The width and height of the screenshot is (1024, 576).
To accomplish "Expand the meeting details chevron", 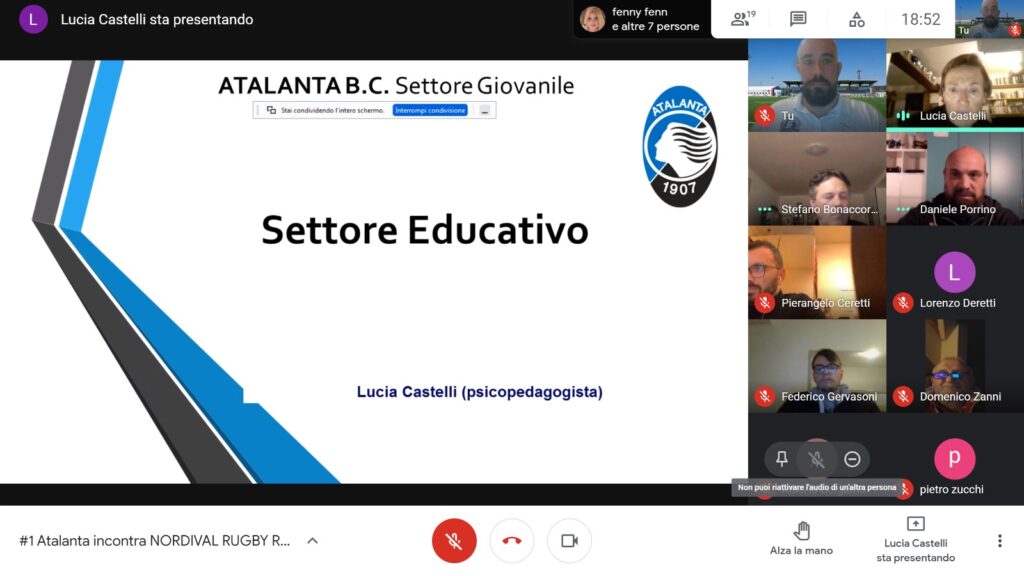I will (x=313, y=541).
